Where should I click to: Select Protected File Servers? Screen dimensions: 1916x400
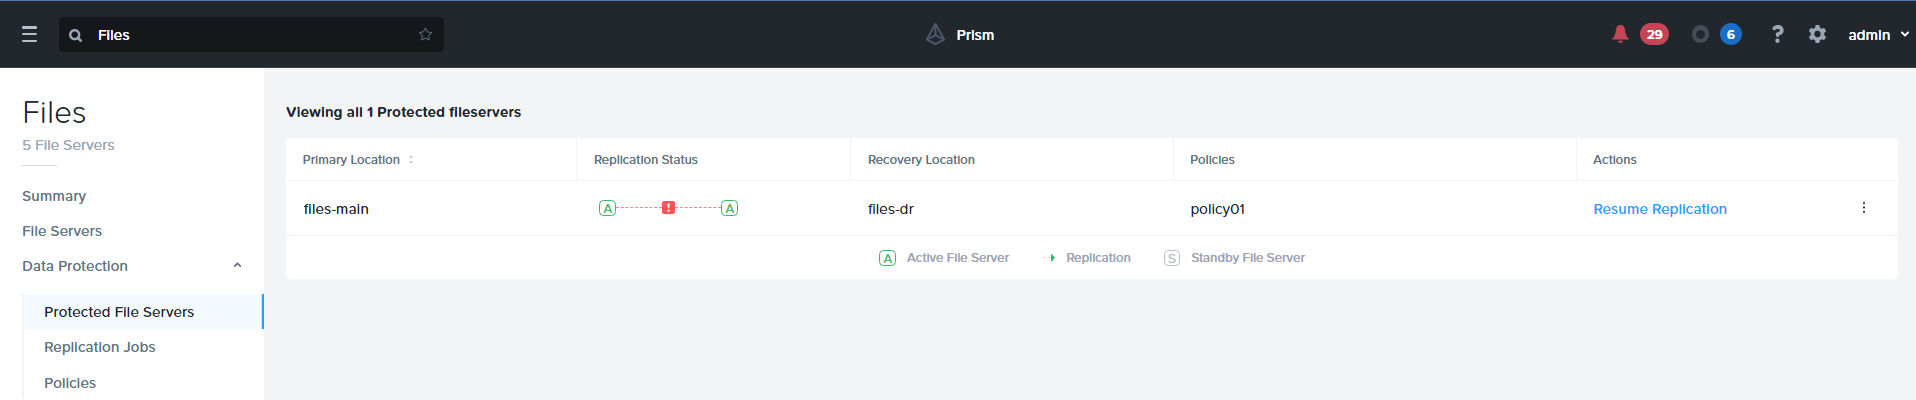[x=142, y=312]
